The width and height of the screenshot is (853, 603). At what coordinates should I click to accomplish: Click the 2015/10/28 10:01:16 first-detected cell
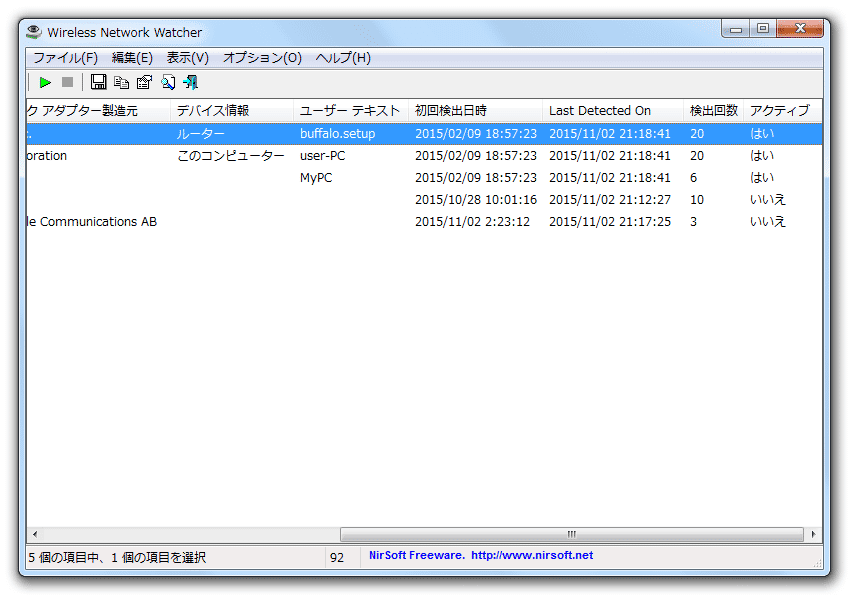pyautogui.click(x=476, y=200)
